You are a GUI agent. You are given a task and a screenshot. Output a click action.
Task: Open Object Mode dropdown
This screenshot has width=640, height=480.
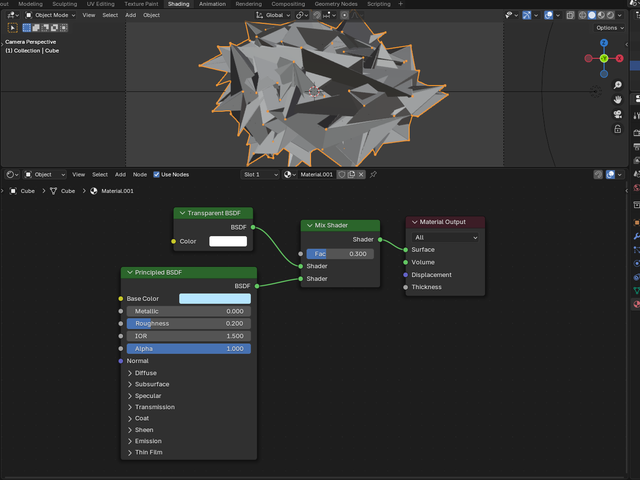(x=50, y=15)
